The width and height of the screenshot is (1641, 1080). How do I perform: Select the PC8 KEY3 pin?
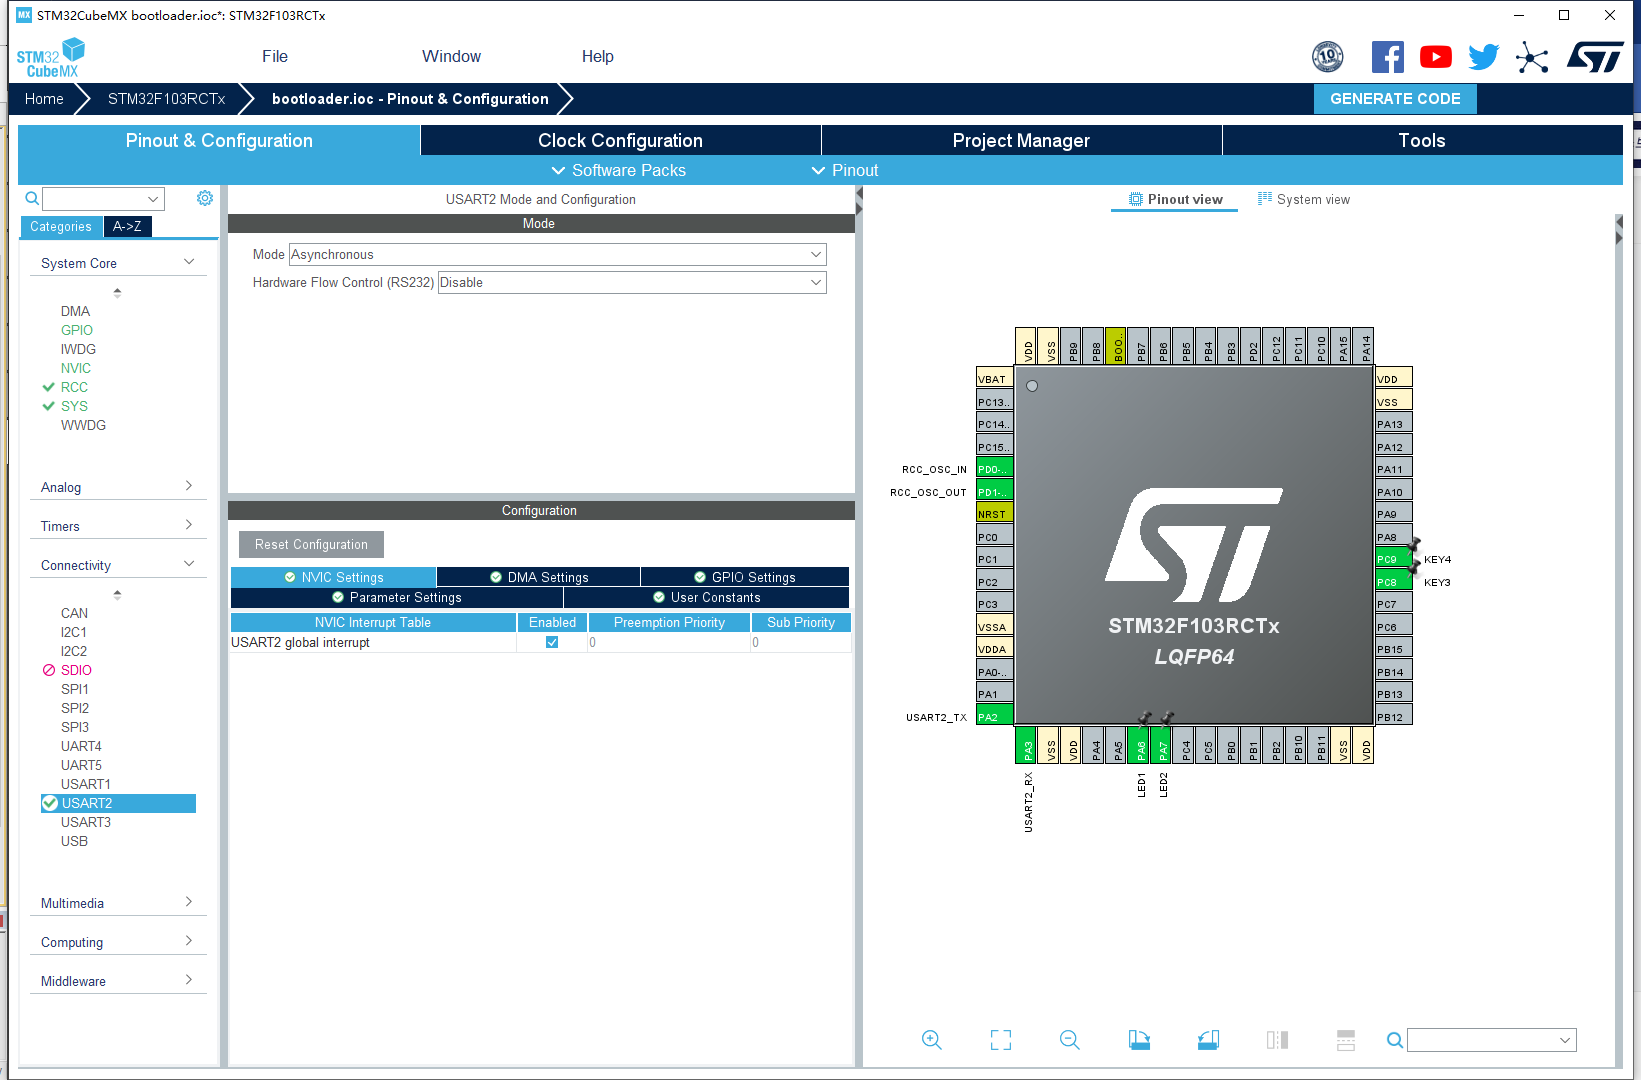pyautogui.click(x=1393, y=582)
